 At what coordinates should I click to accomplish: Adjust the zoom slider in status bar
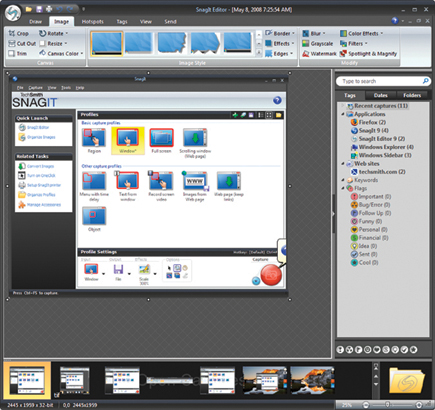point(388,405)
